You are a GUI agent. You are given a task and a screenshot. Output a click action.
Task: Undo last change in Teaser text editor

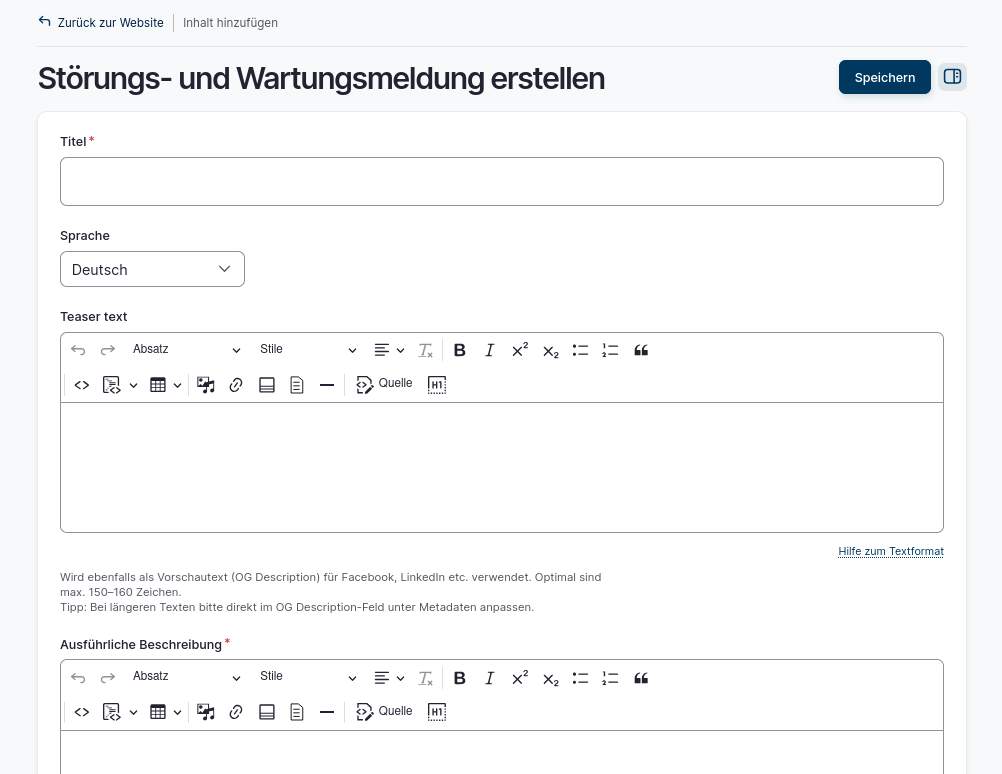[78, 350]
